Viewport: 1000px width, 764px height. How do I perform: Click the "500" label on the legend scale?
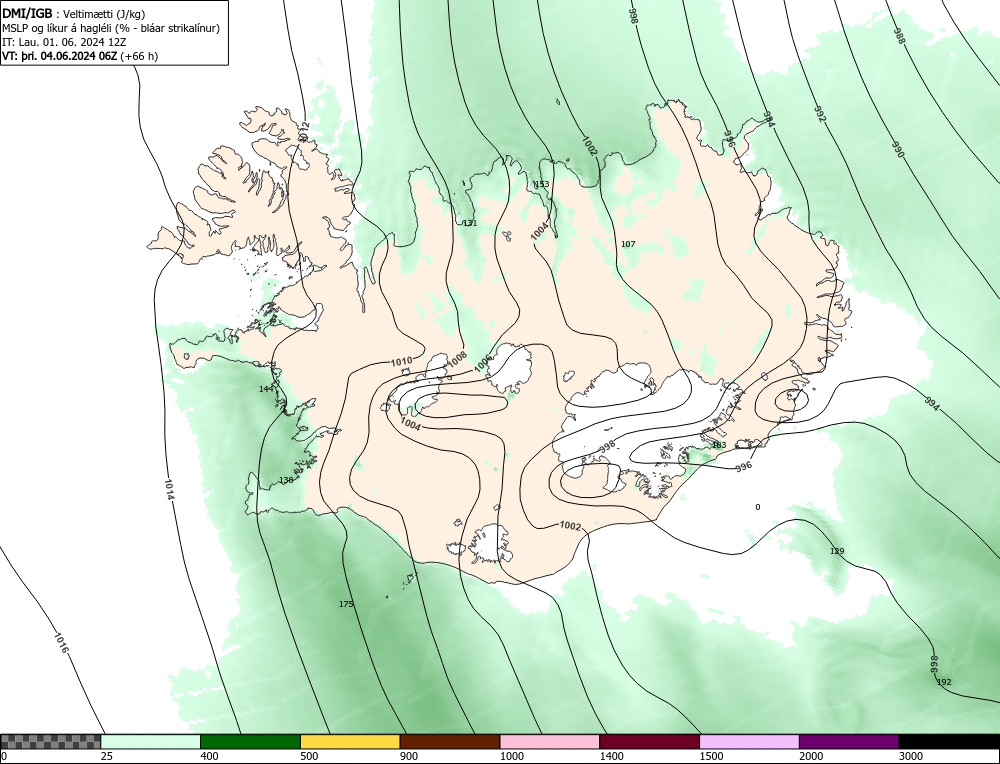coord(309,756)
